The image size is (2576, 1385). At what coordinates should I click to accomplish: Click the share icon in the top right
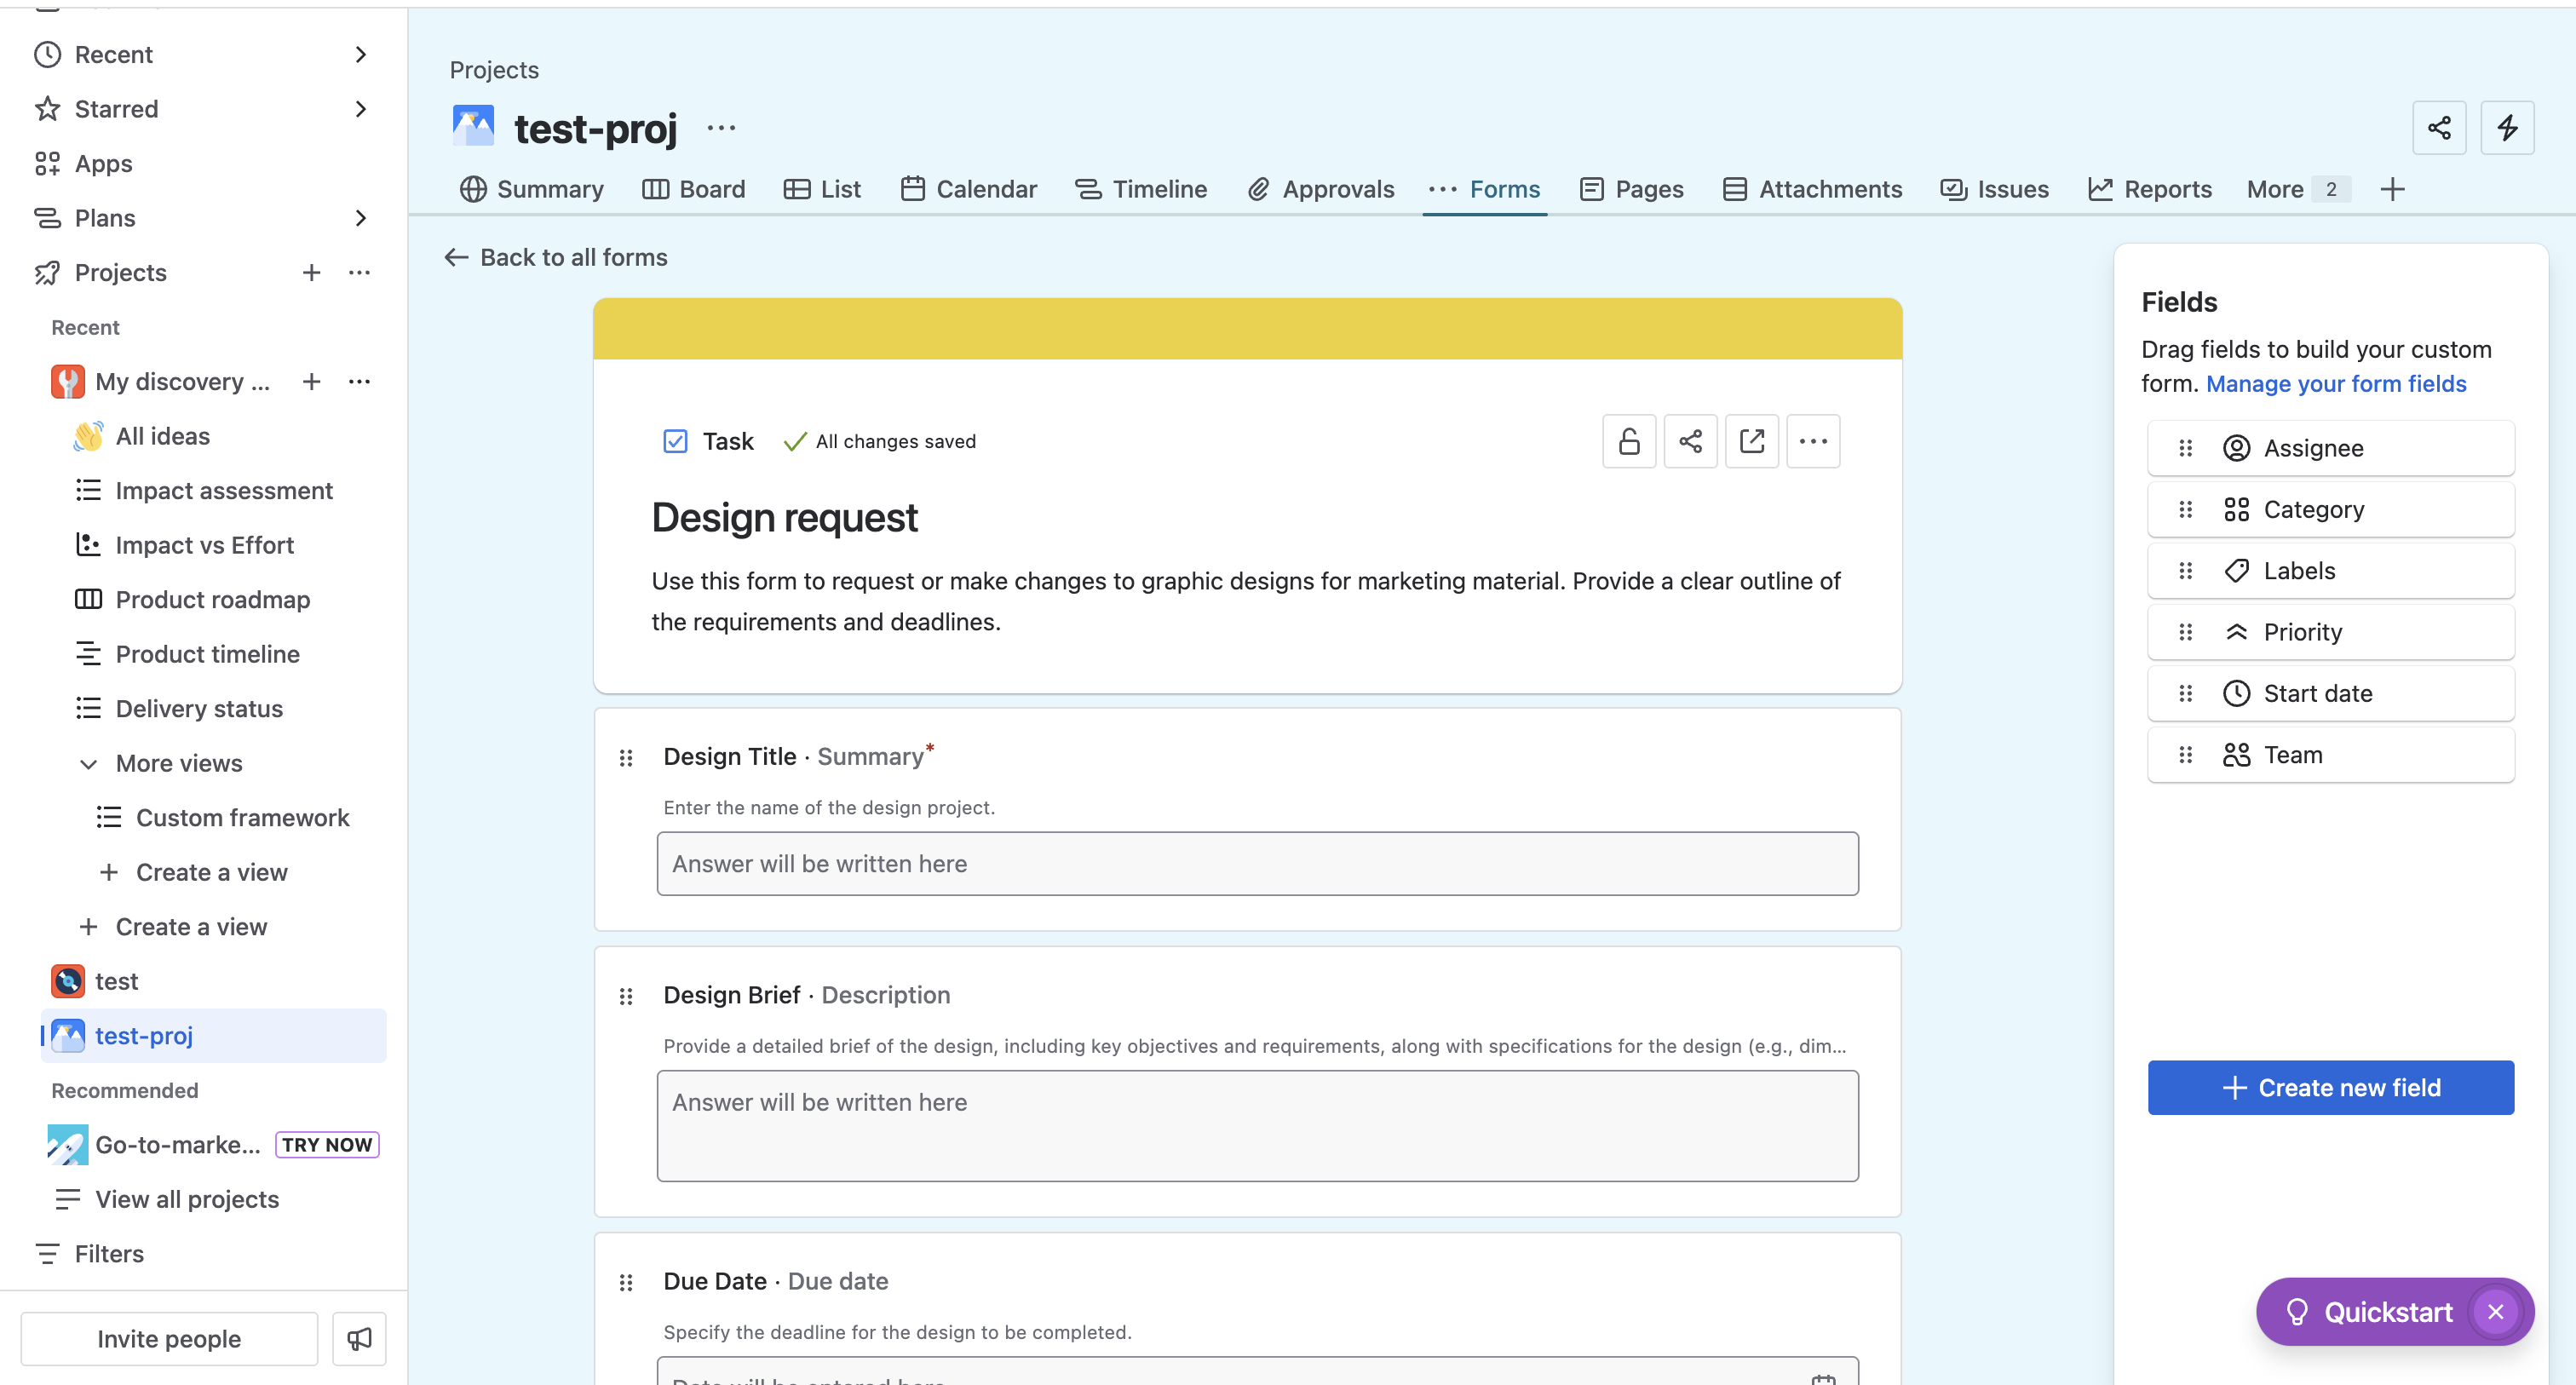point(2440,128)
